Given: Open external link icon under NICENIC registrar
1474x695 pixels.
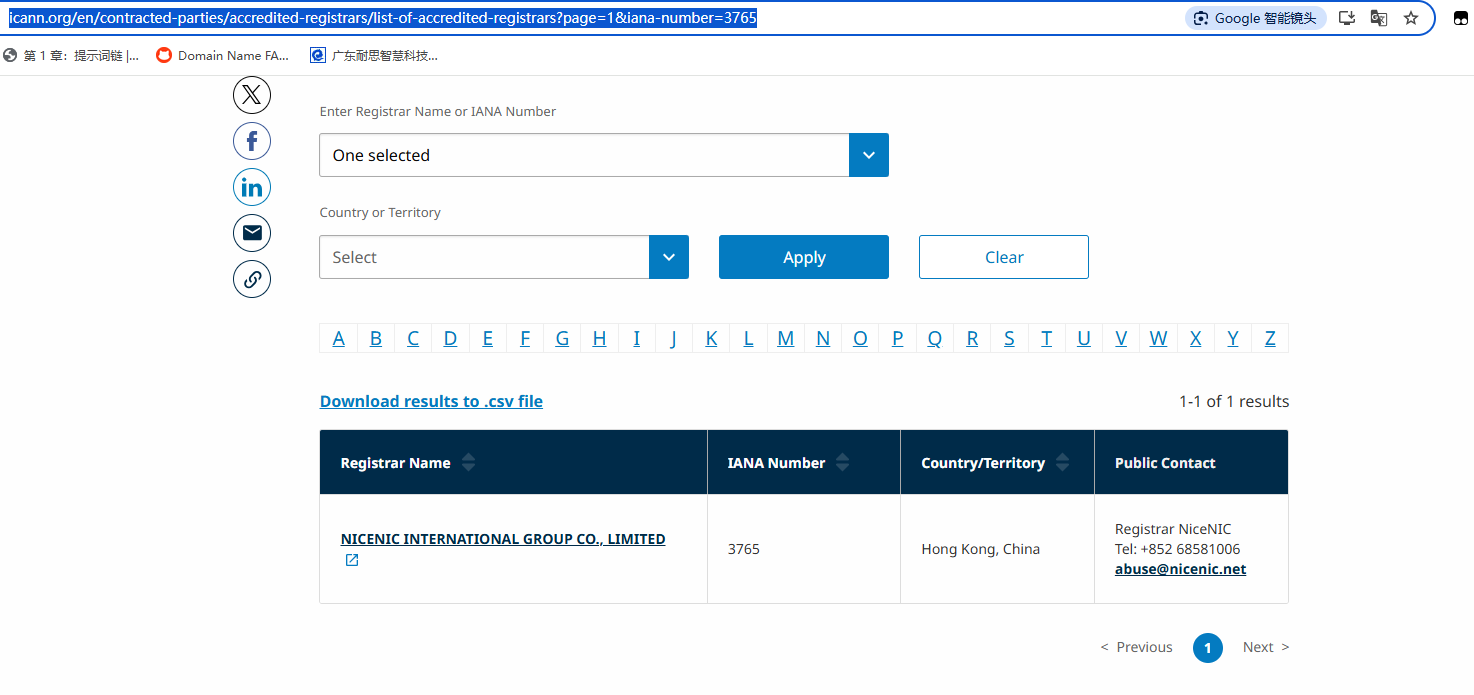Looking at the screenshot, I should pyautogui.click(x=352, y=560).
